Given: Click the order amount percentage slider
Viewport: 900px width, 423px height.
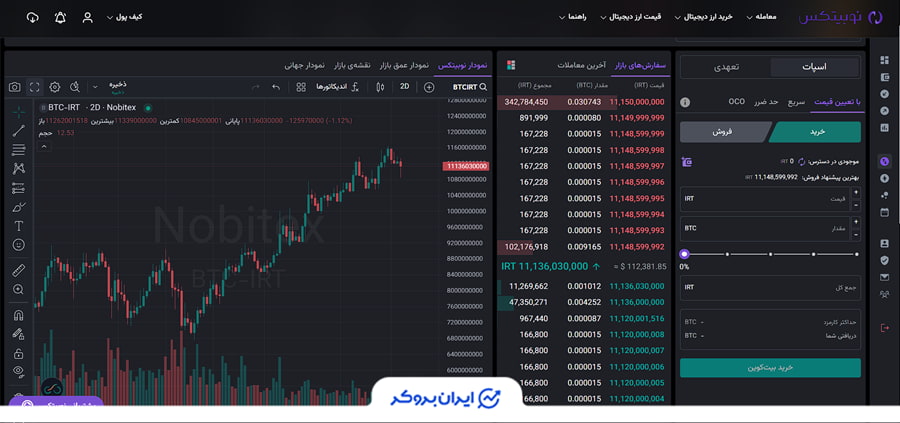Looking at the screenshot, I should (769, 254).
